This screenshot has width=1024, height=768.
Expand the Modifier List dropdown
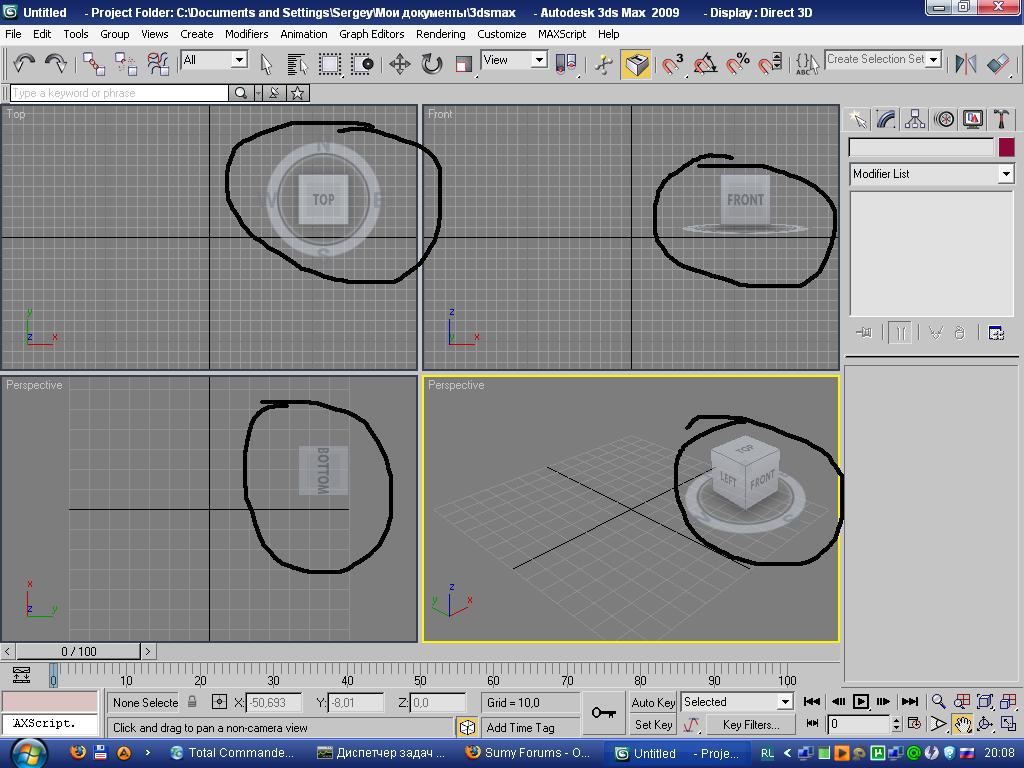point(1005,174)
